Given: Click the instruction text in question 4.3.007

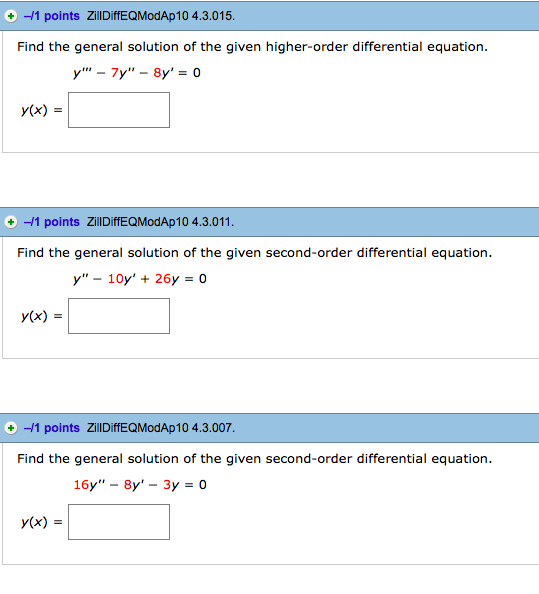Looking at the screenshot, I should click(x=255, y=459).
